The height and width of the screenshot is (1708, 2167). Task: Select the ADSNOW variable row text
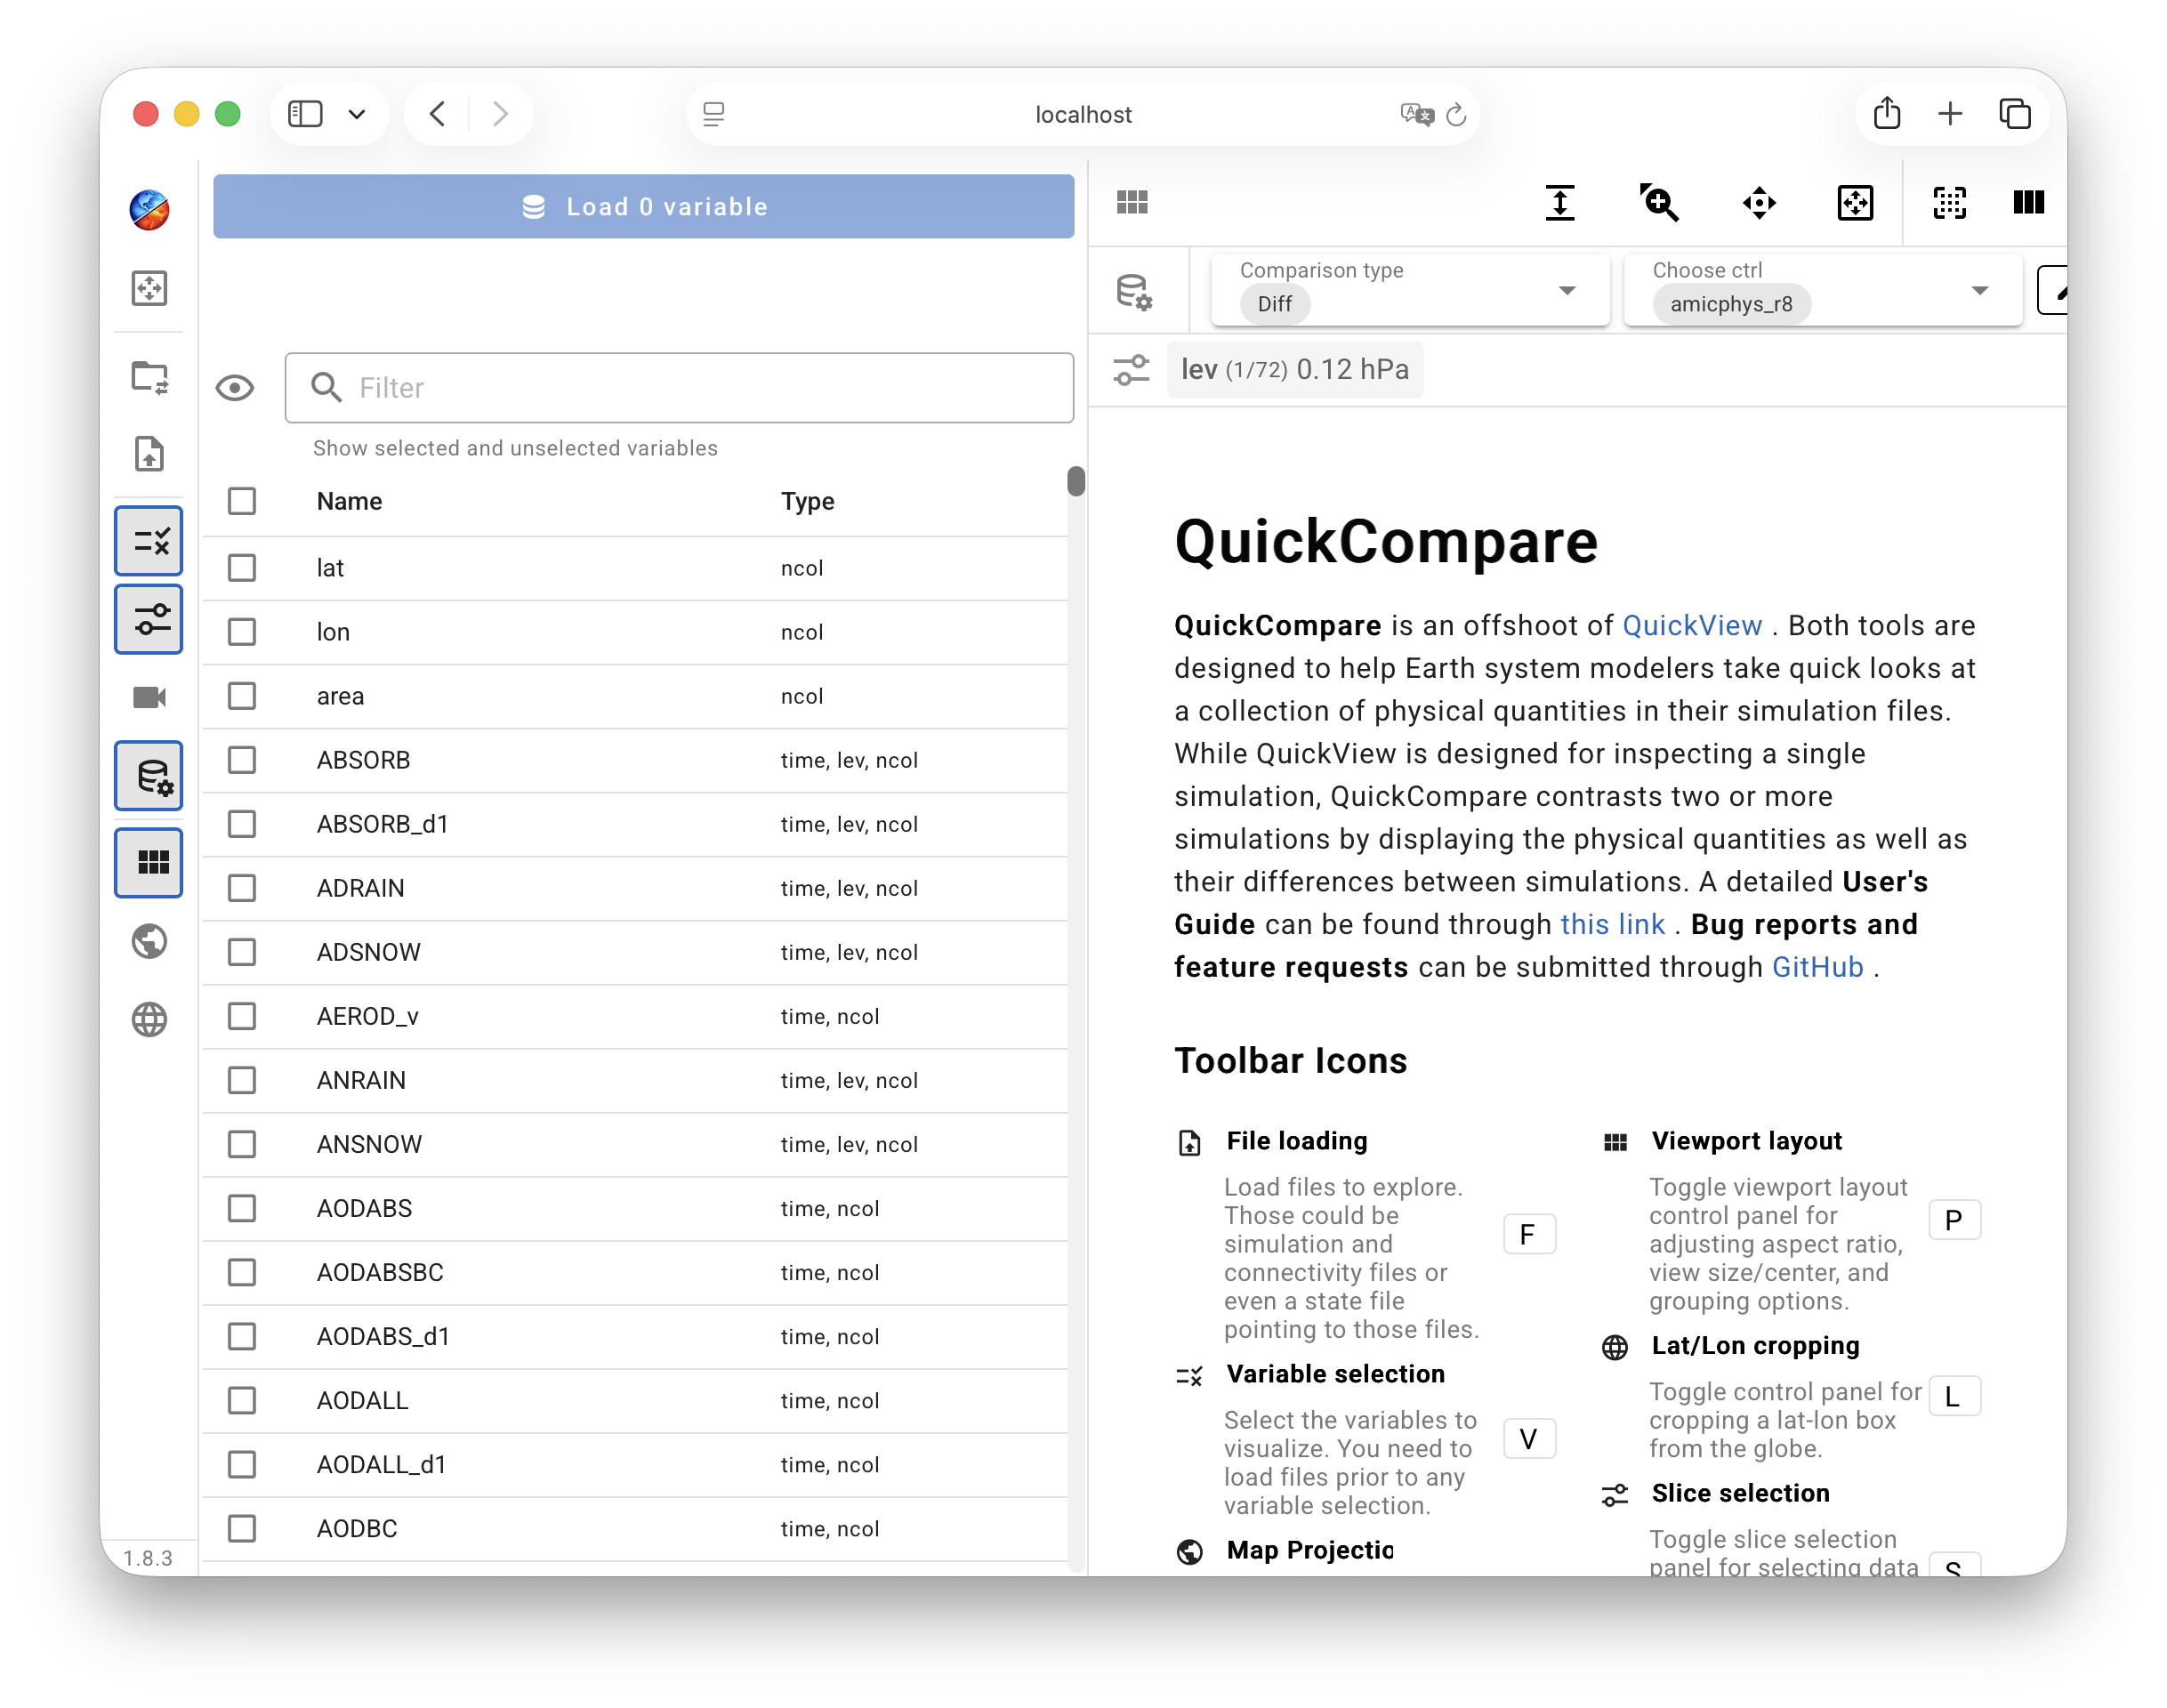(x=368, y=952)
